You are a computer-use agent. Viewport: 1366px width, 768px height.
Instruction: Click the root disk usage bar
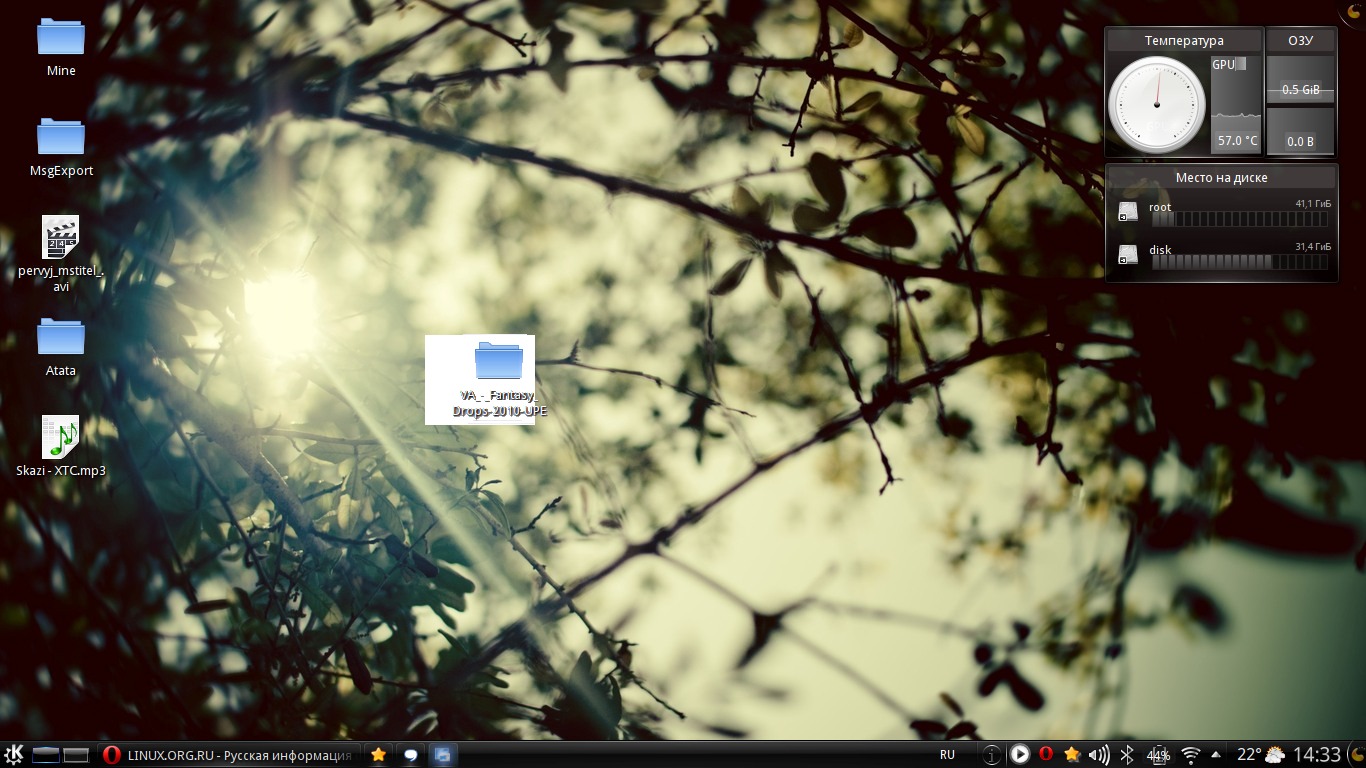pyautogui.click(x=1239, y=219)
